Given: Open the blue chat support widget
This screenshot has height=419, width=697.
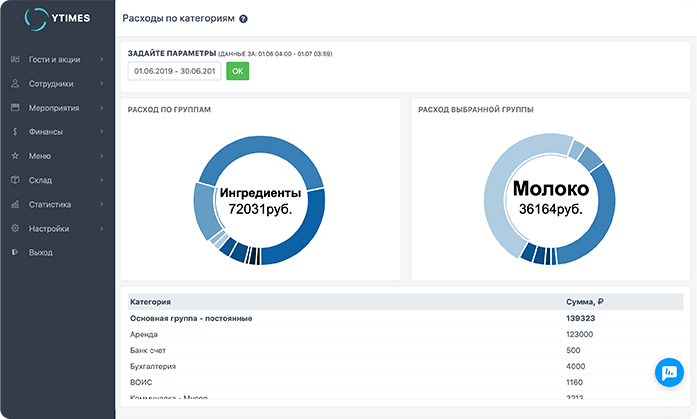Looking at the screenshot, I should click(x=667, y=372).
